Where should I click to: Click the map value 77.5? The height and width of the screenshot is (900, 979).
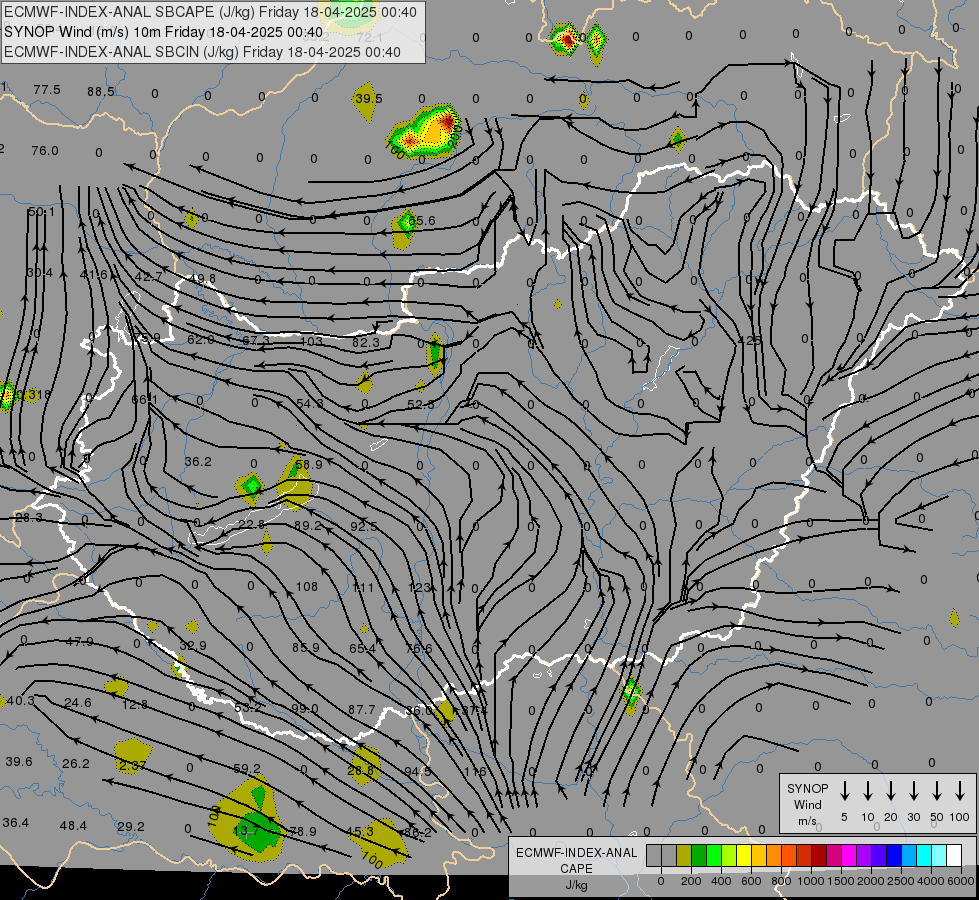47,90
